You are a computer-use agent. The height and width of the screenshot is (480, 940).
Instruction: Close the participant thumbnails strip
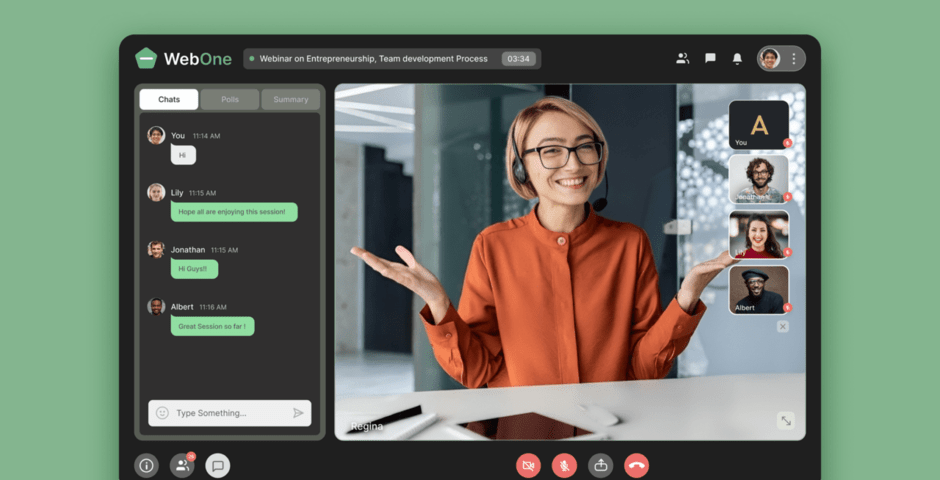pyautogui.click(x=782, y=327)
